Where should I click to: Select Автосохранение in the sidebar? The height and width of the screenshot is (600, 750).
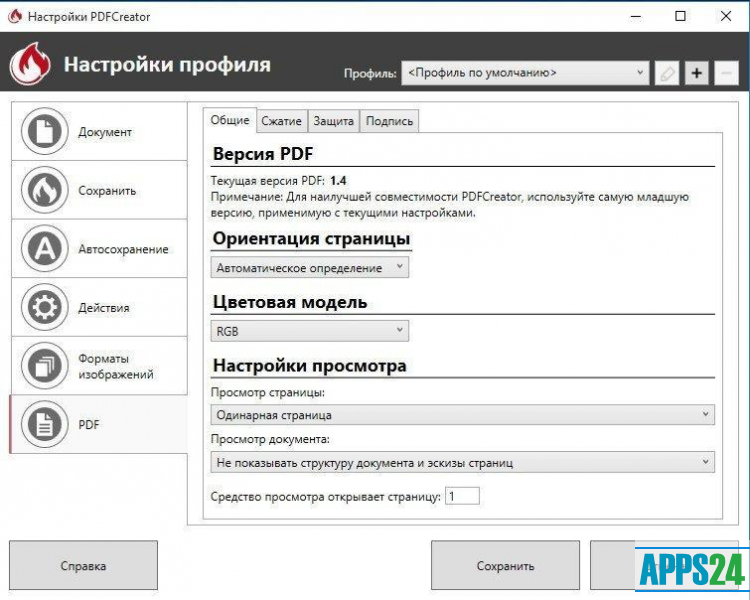[99, 249]
